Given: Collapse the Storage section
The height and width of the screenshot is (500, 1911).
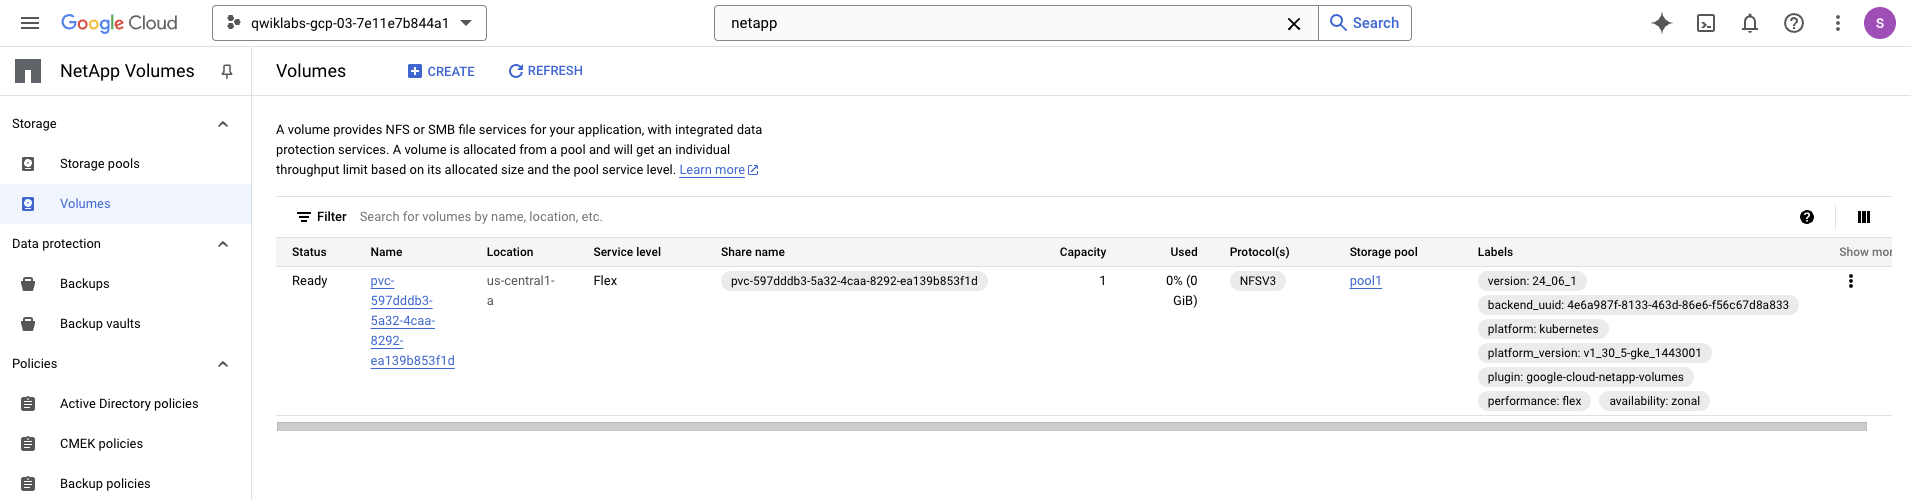Looking at the screenshot, I should point(223,124).
